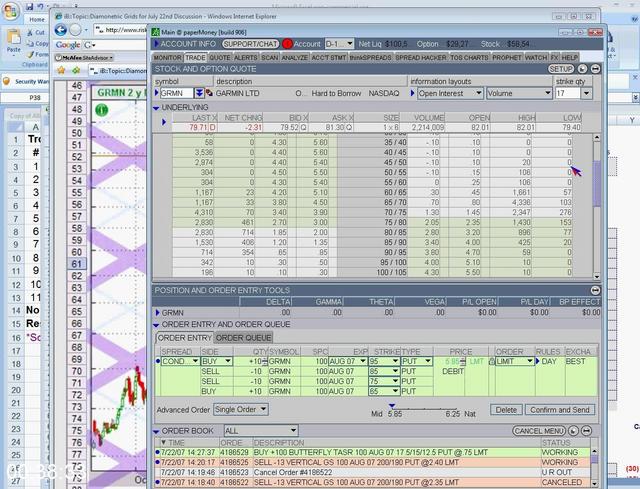The image size is (640, 489).
Task: Open the BUY side dropdown
Action: (x=216, y=362)
